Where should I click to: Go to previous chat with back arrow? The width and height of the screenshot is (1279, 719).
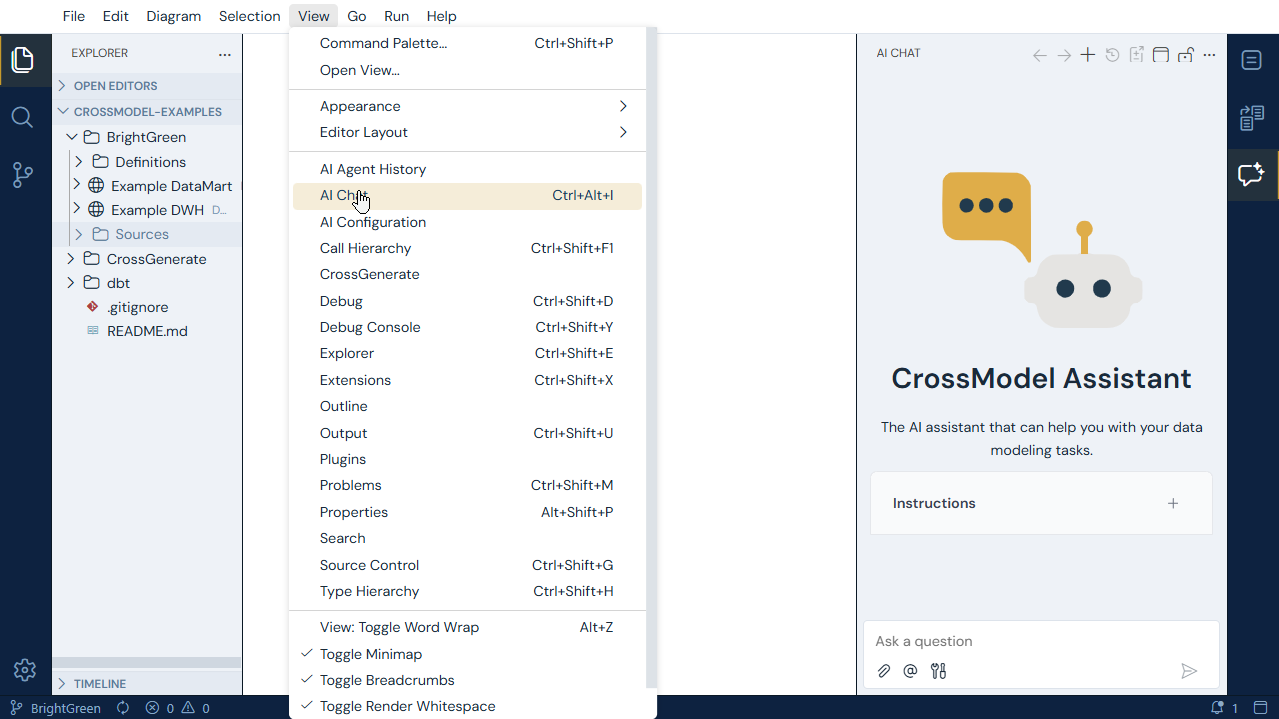coord(1040,55)
